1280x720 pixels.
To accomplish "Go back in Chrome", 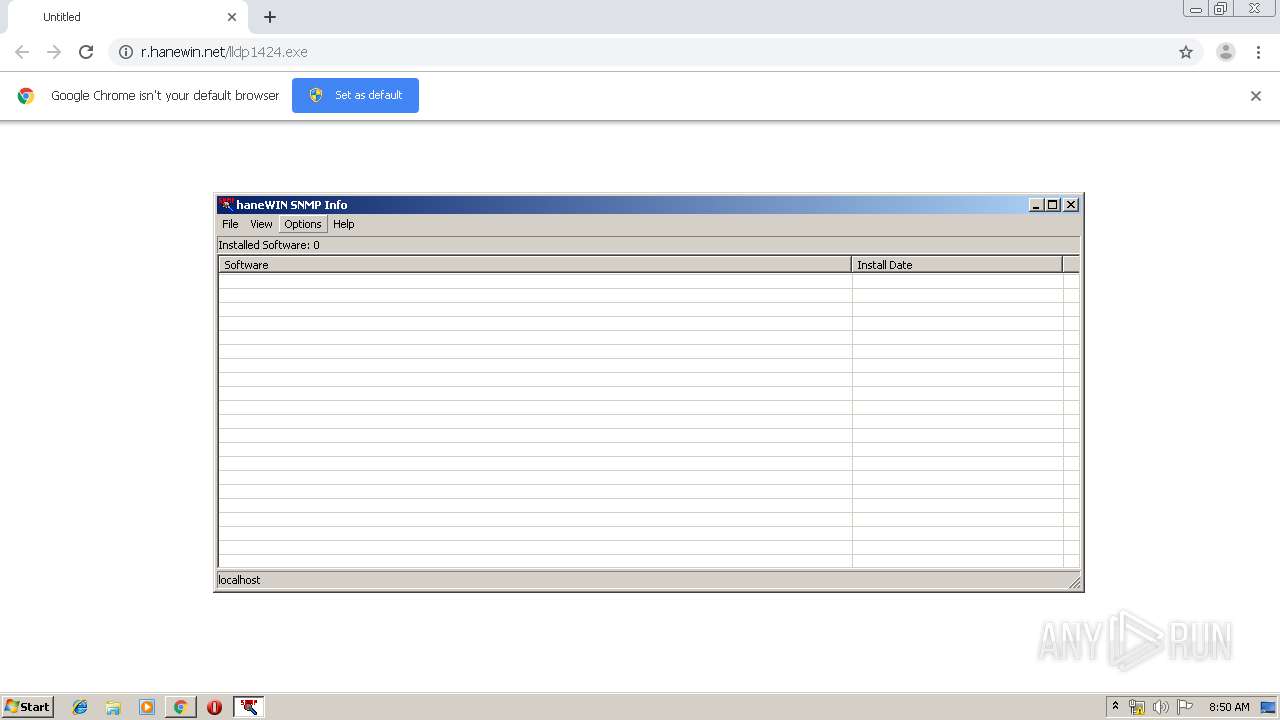I will tap(22, 52).
